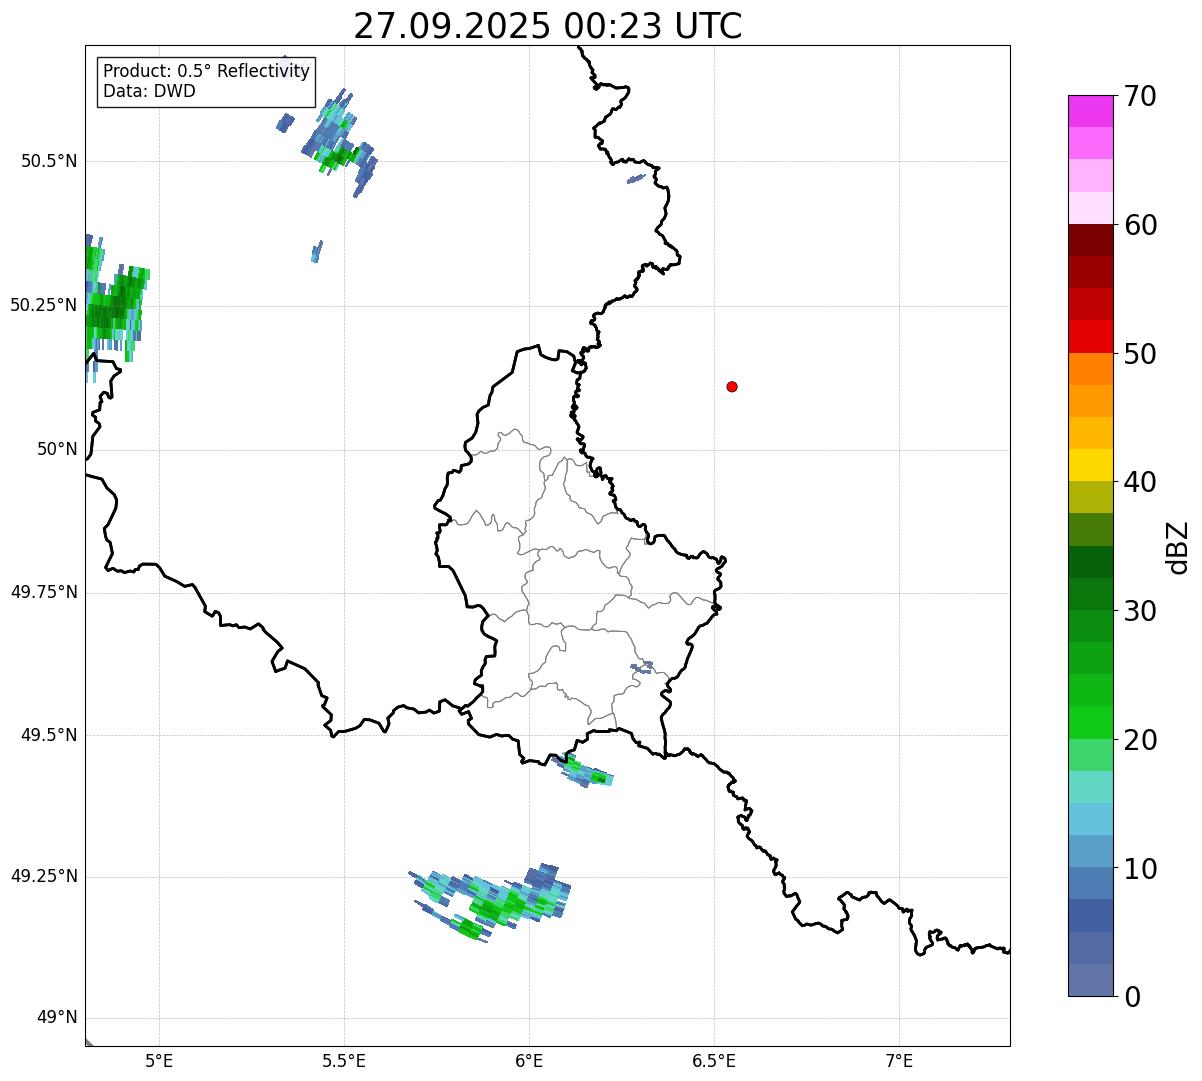Click the 50 value on colorbar
The width and height of the screenshot is (1202, 1081).
point(1140,354)
